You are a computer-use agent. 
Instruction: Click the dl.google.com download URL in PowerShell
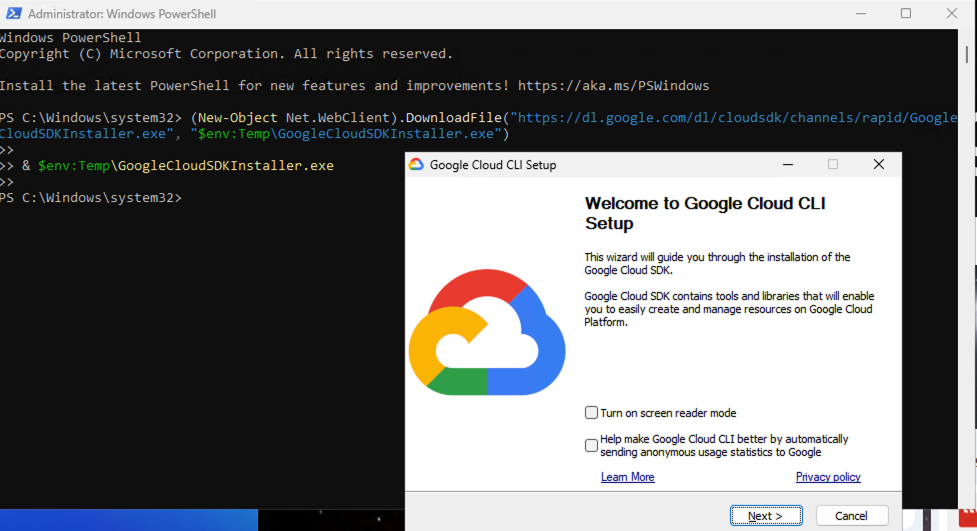[x=733, y=118]
